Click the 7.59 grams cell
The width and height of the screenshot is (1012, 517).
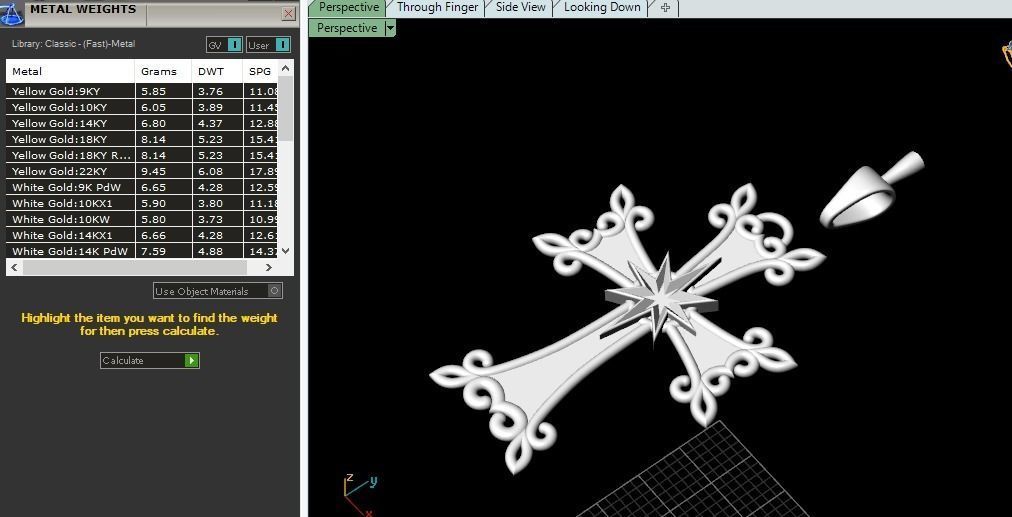click(x=163, y=251)
